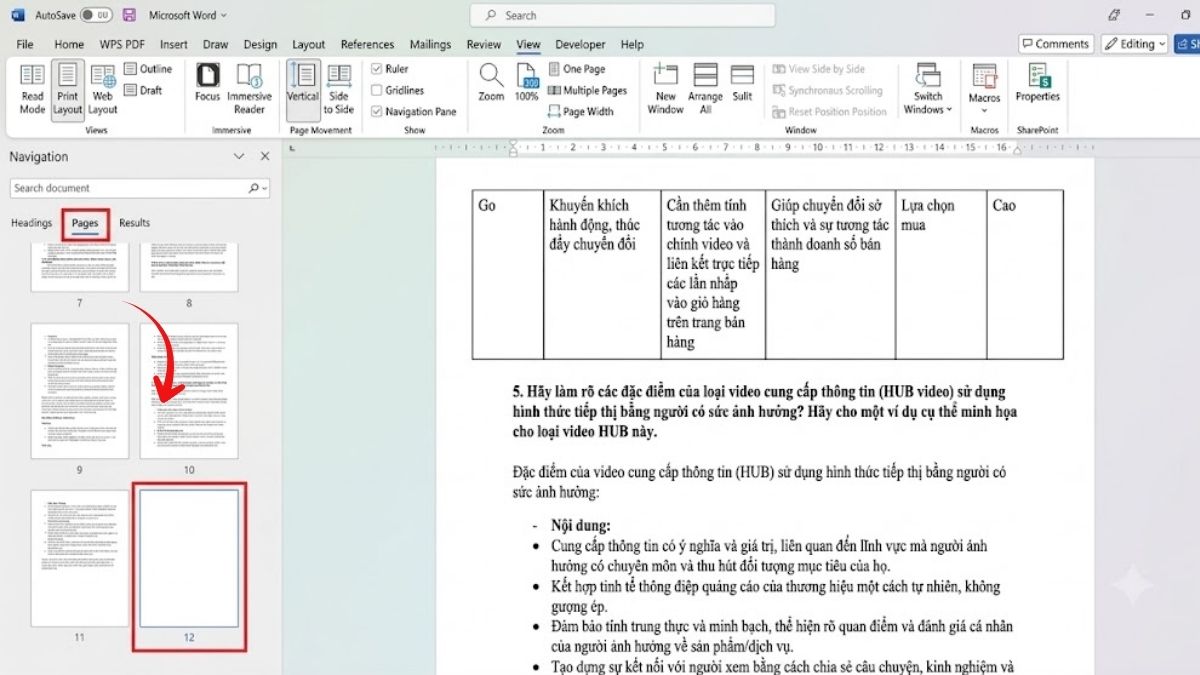Screen dimensions: 1200x675
Task: Open Read Mode view
Action: 32,88
